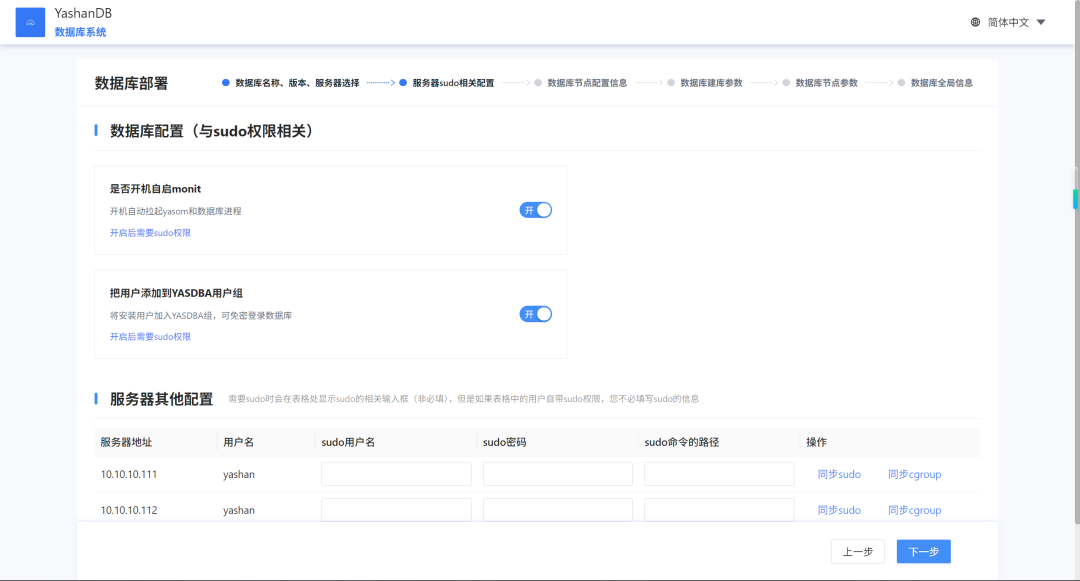Toggle the 把用户添加到YASDBA用户组 switch
This screenshot has width=1080, height=581.
point(535,314)
